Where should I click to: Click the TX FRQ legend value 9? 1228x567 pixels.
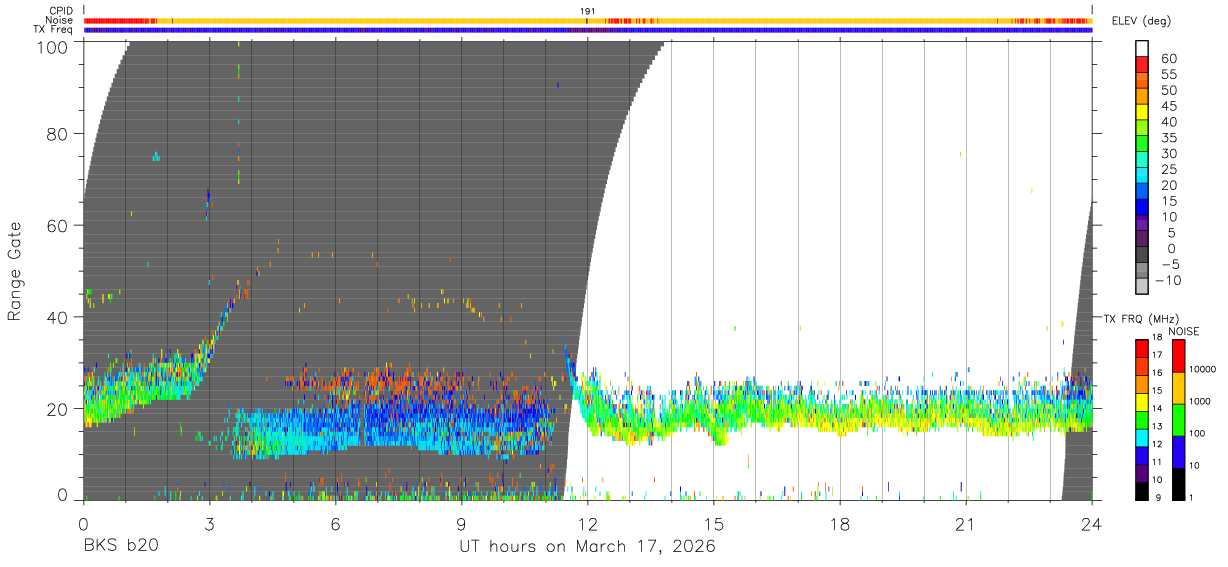click(1160, 500)
